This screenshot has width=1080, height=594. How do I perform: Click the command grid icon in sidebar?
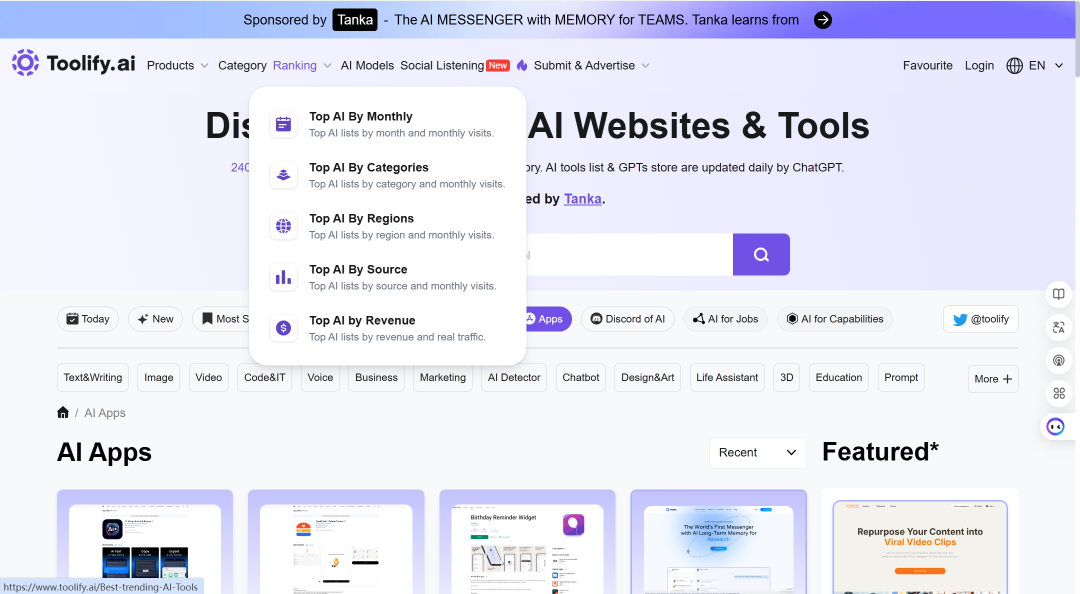point(1059,393)
